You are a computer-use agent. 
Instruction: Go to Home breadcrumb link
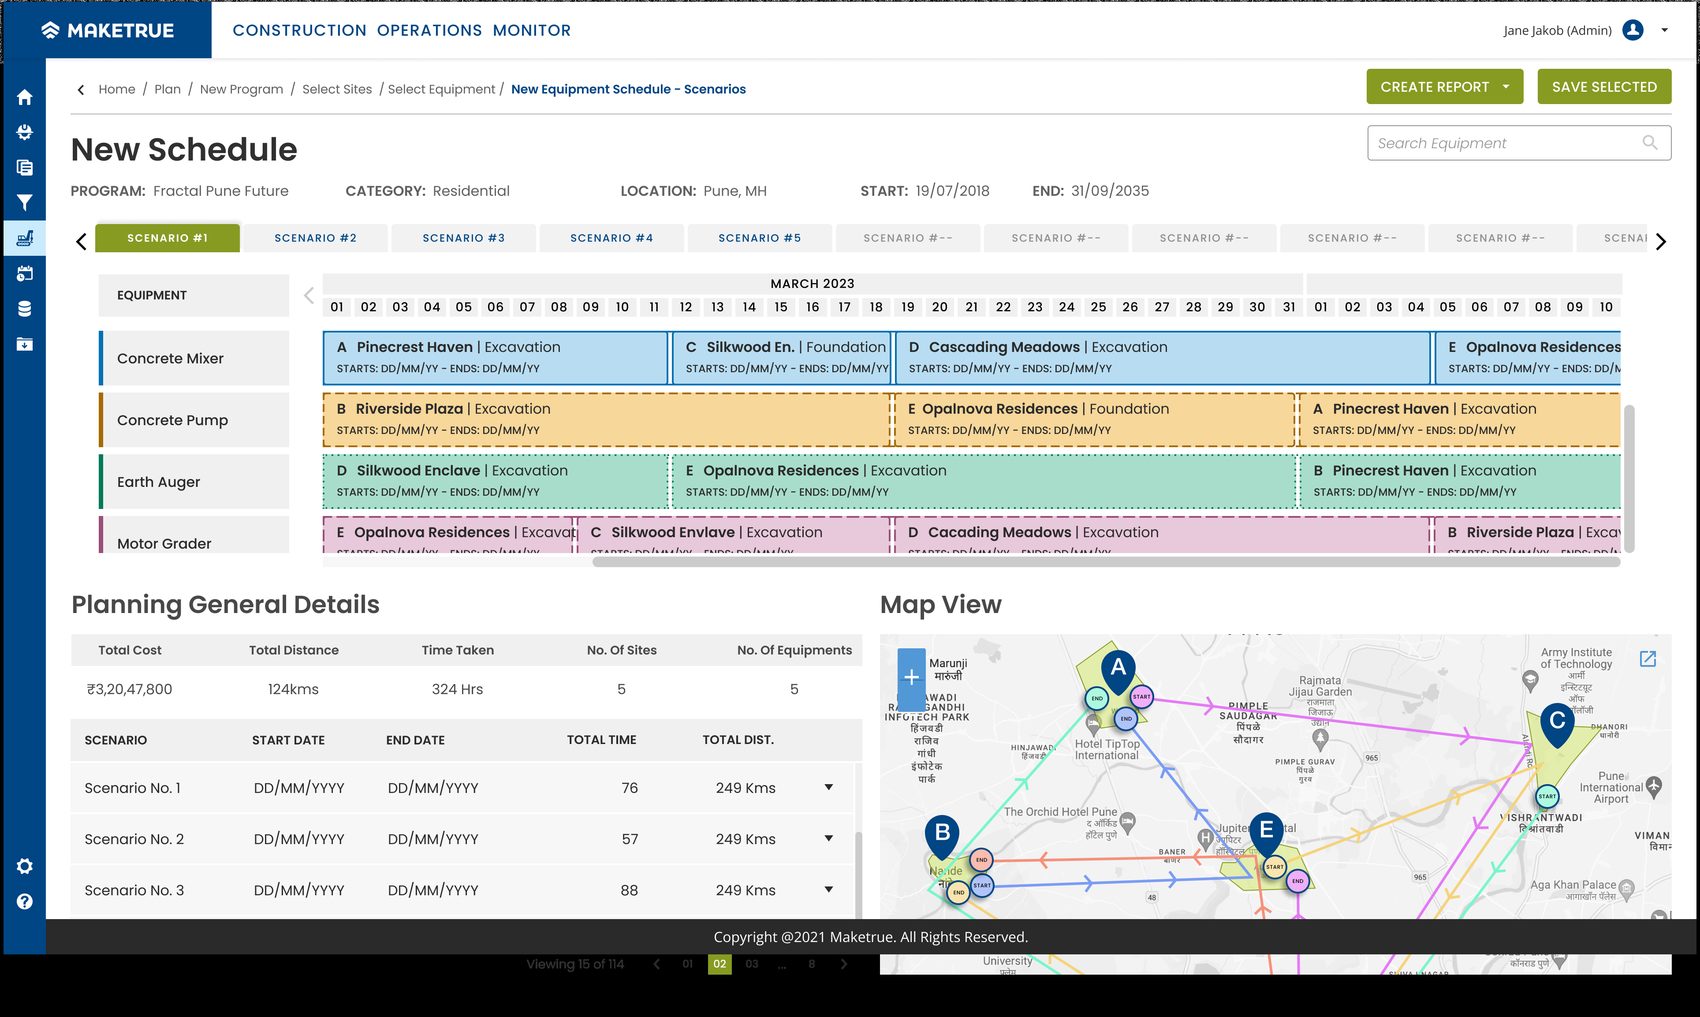(117, 89)
